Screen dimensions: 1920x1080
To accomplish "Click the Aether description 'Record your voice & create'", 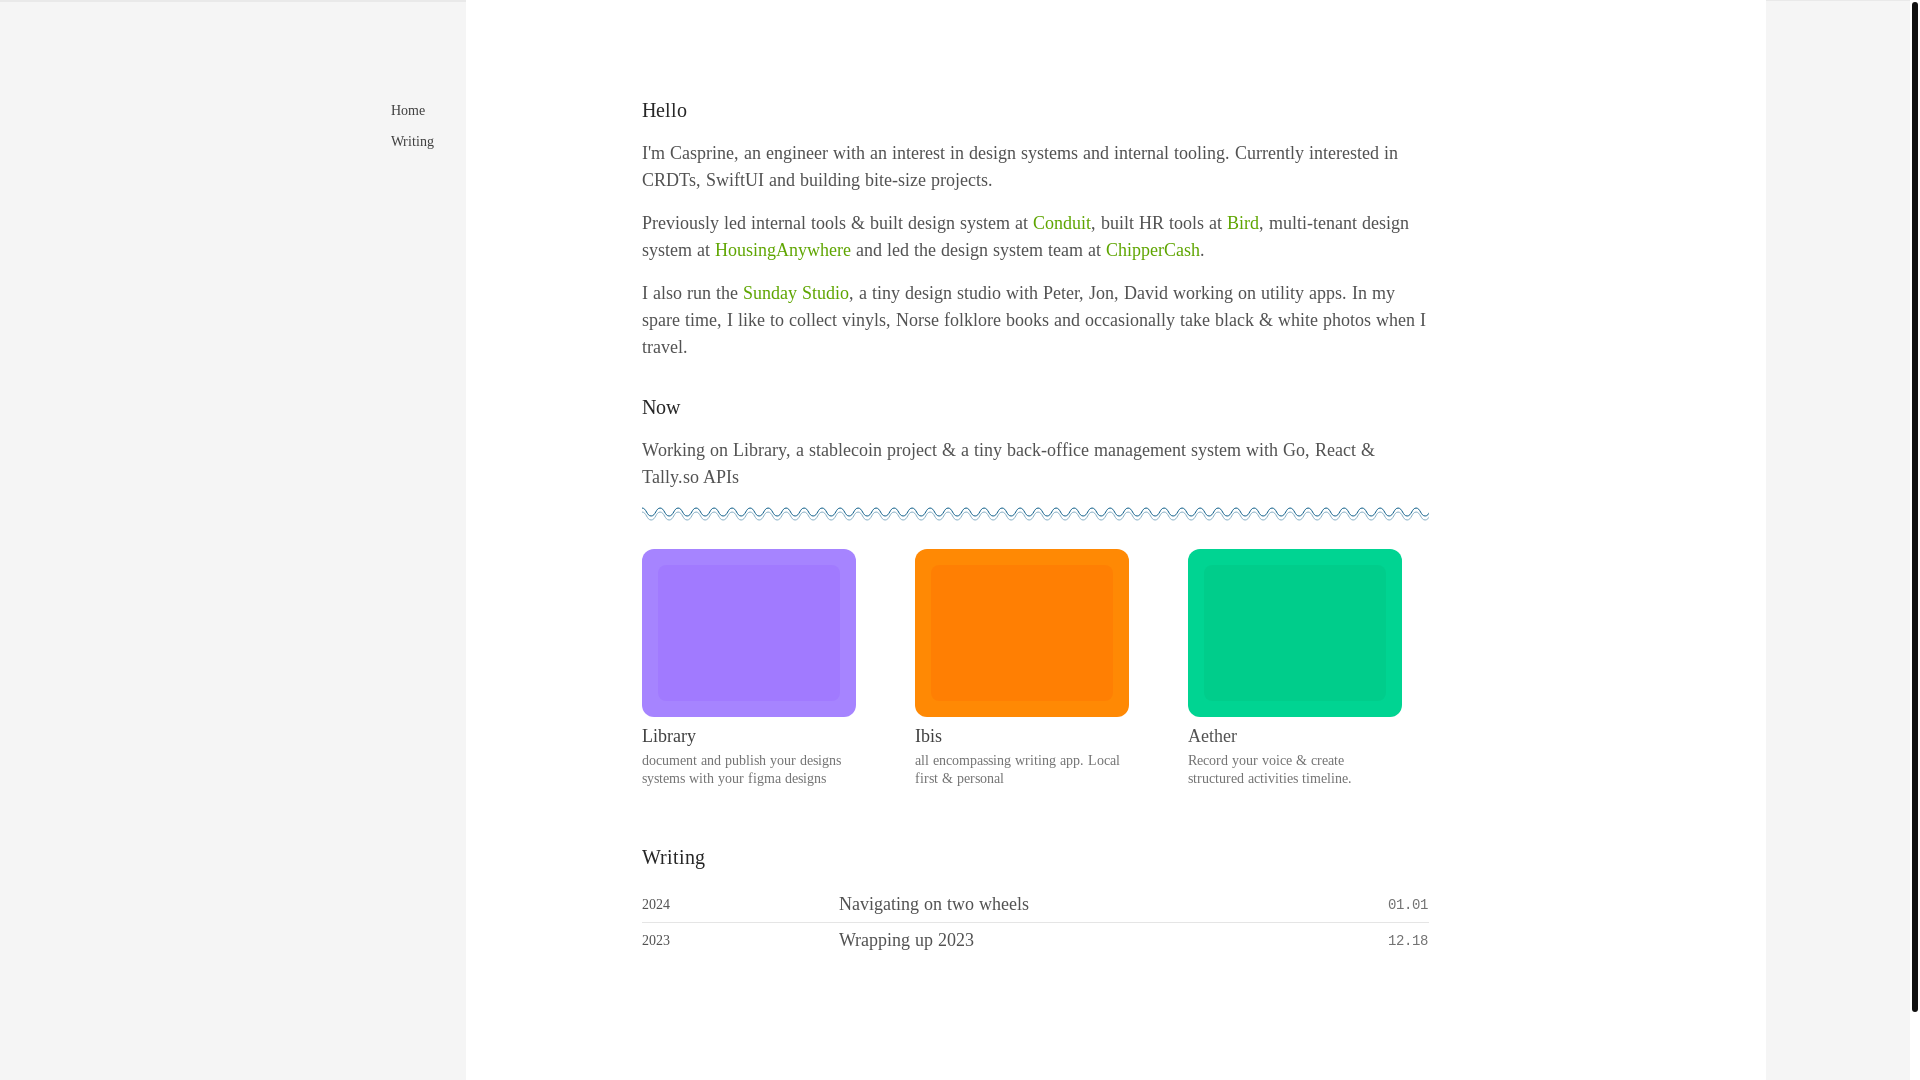I will click(x=1266, y=761).
